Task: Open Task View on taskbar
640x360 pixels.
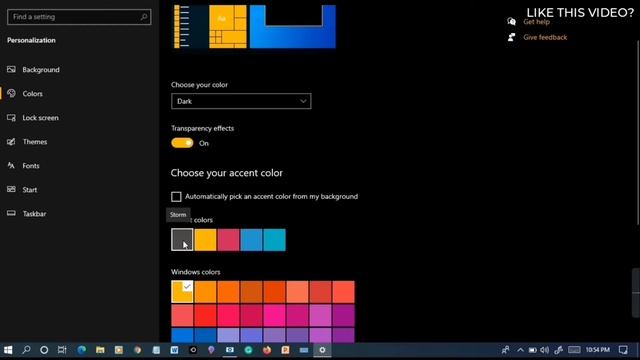Action: click(x=62, y=350)
